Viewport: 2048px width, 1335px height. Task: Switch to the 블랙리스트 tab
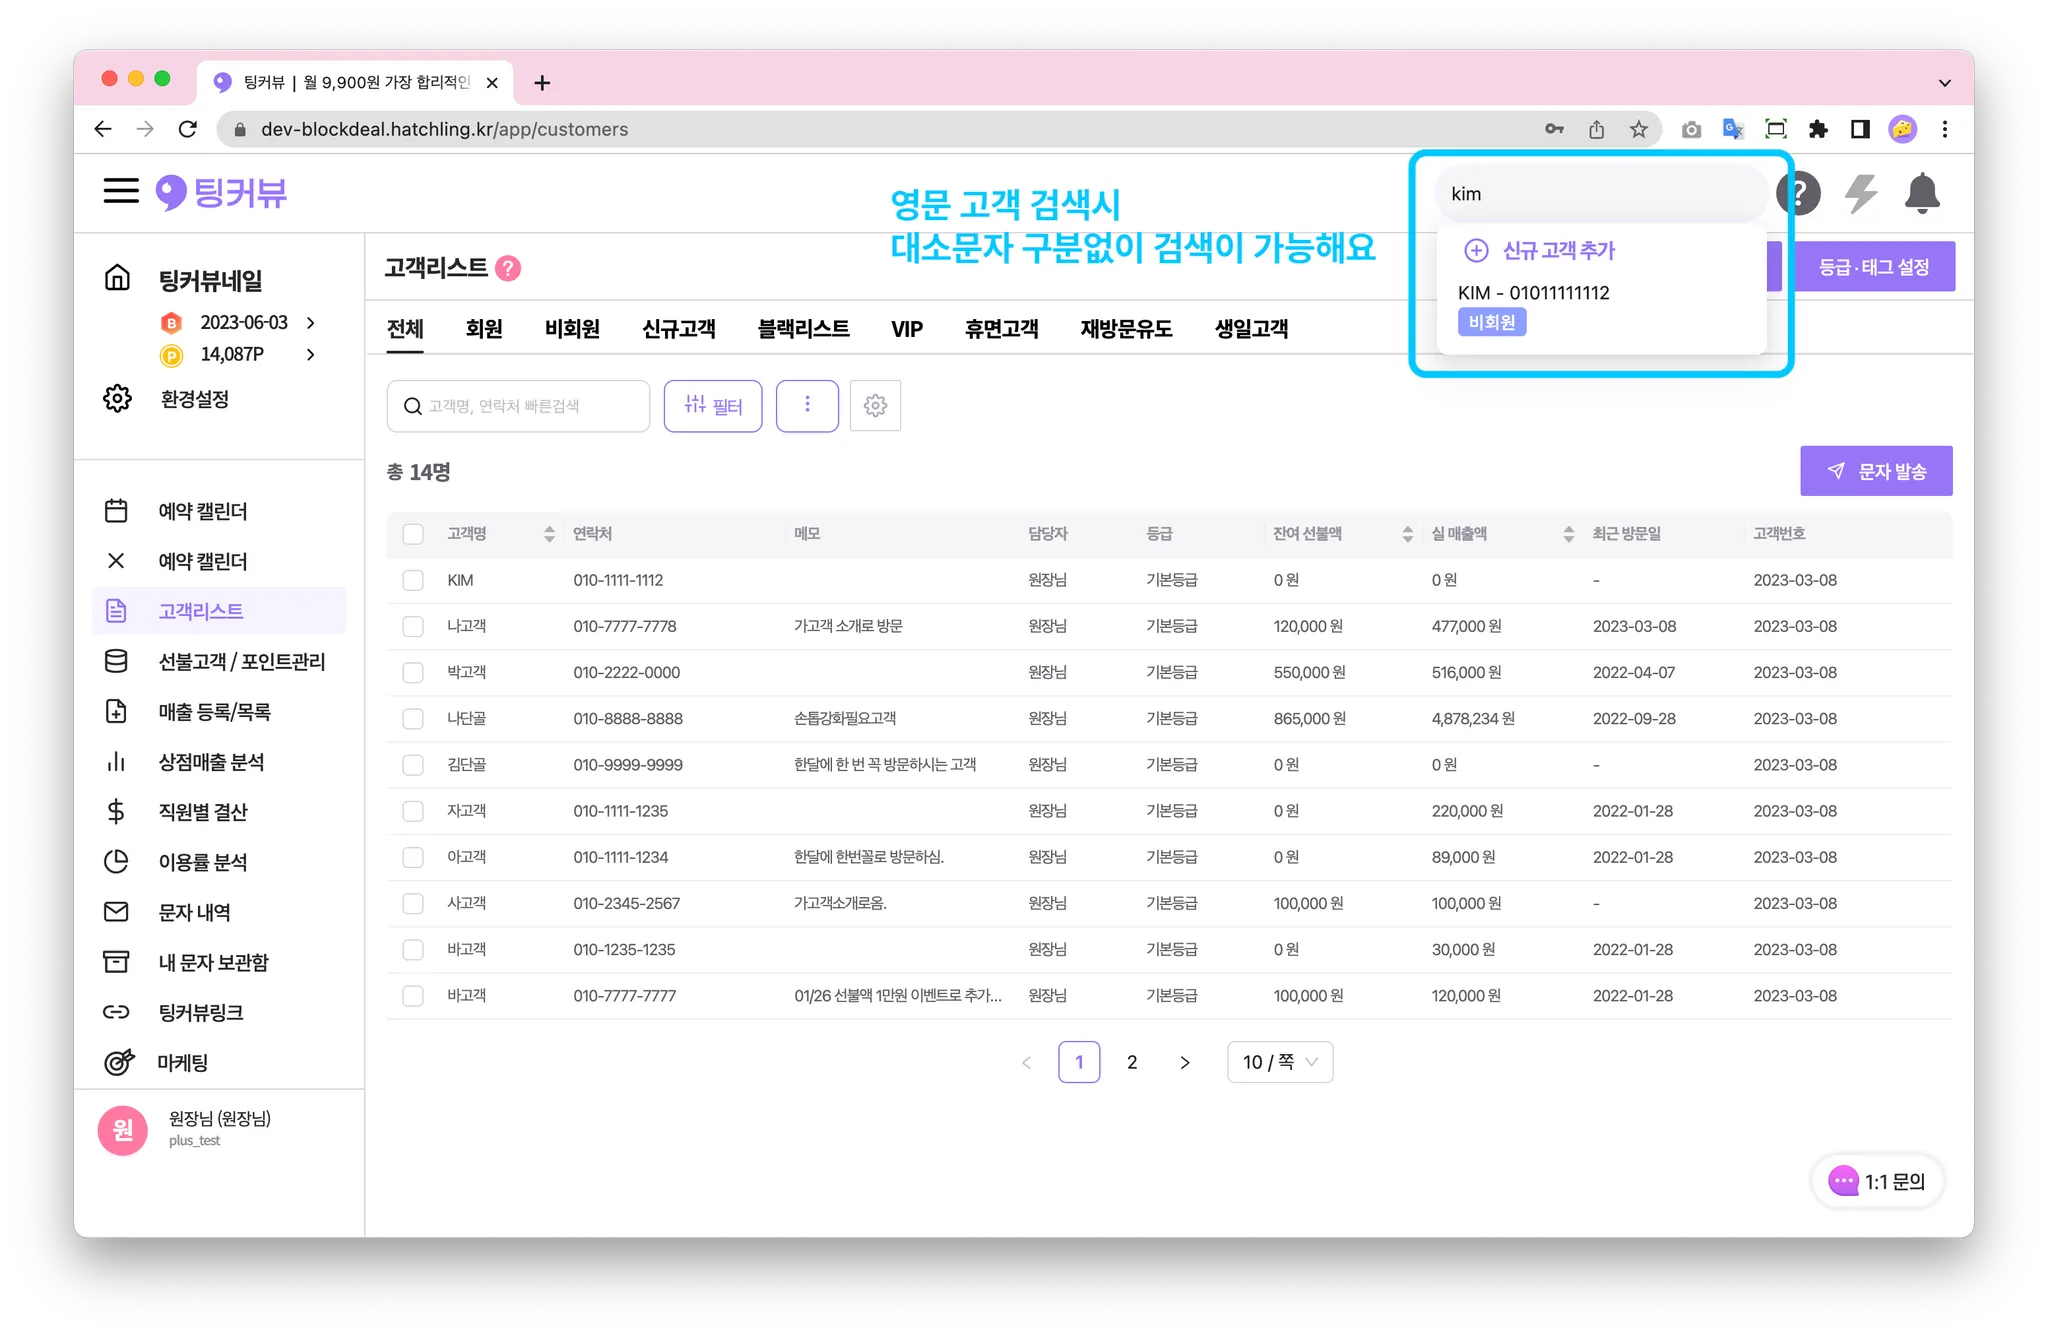click(x=803, y=329)
